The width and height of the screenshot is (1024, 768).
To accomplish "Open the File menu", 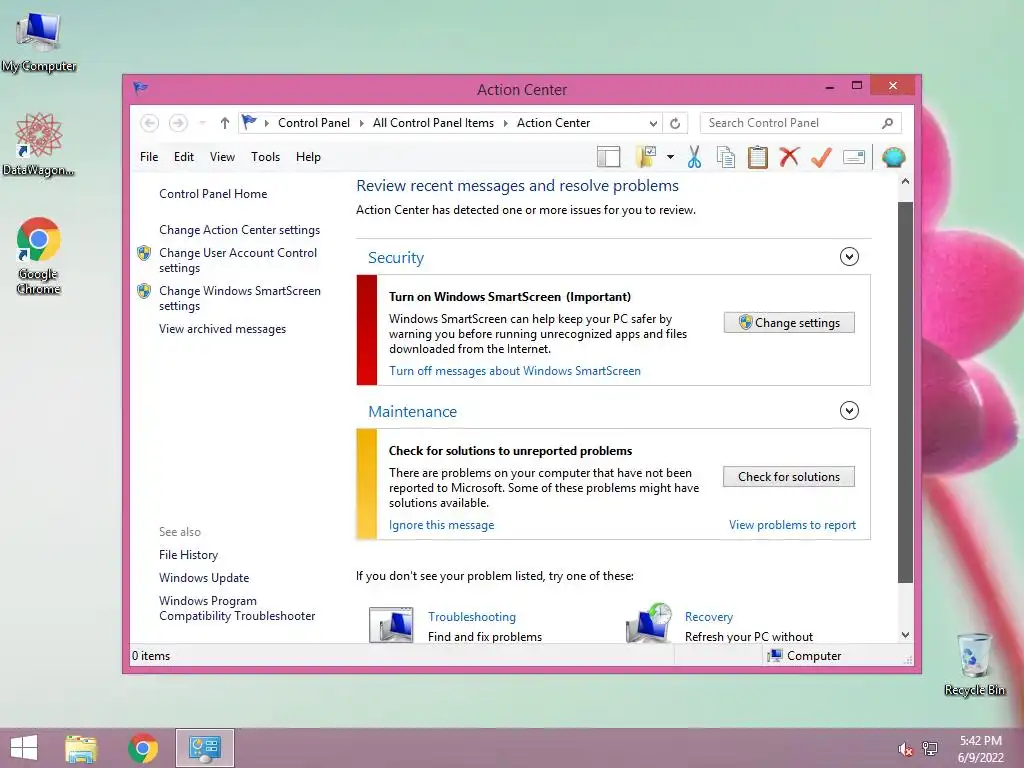I will tap(149, 157).
